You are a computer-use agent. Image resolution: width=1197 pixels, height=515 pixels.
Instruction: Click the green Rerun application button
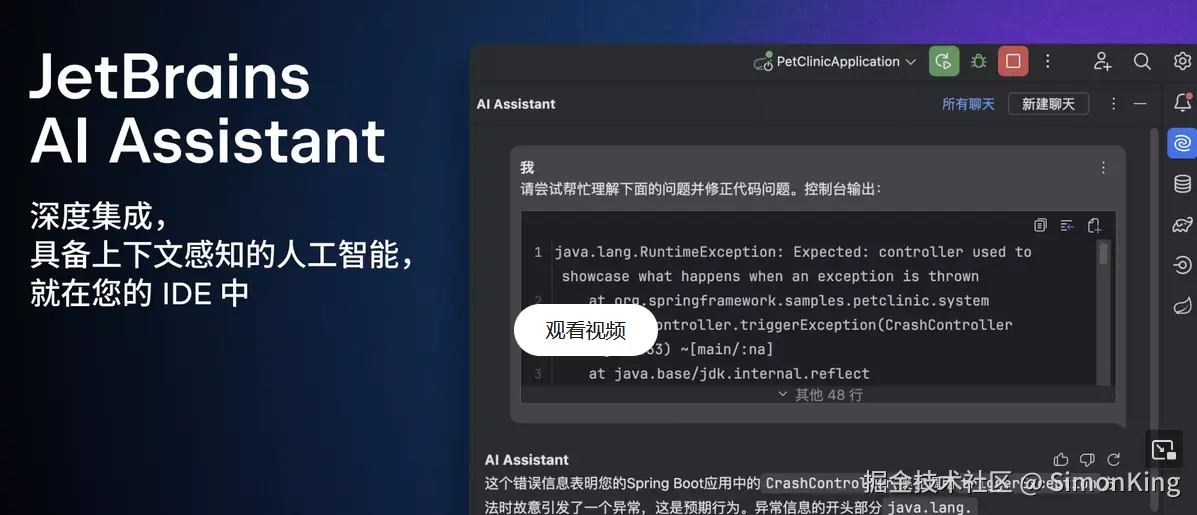coord(944,62)
